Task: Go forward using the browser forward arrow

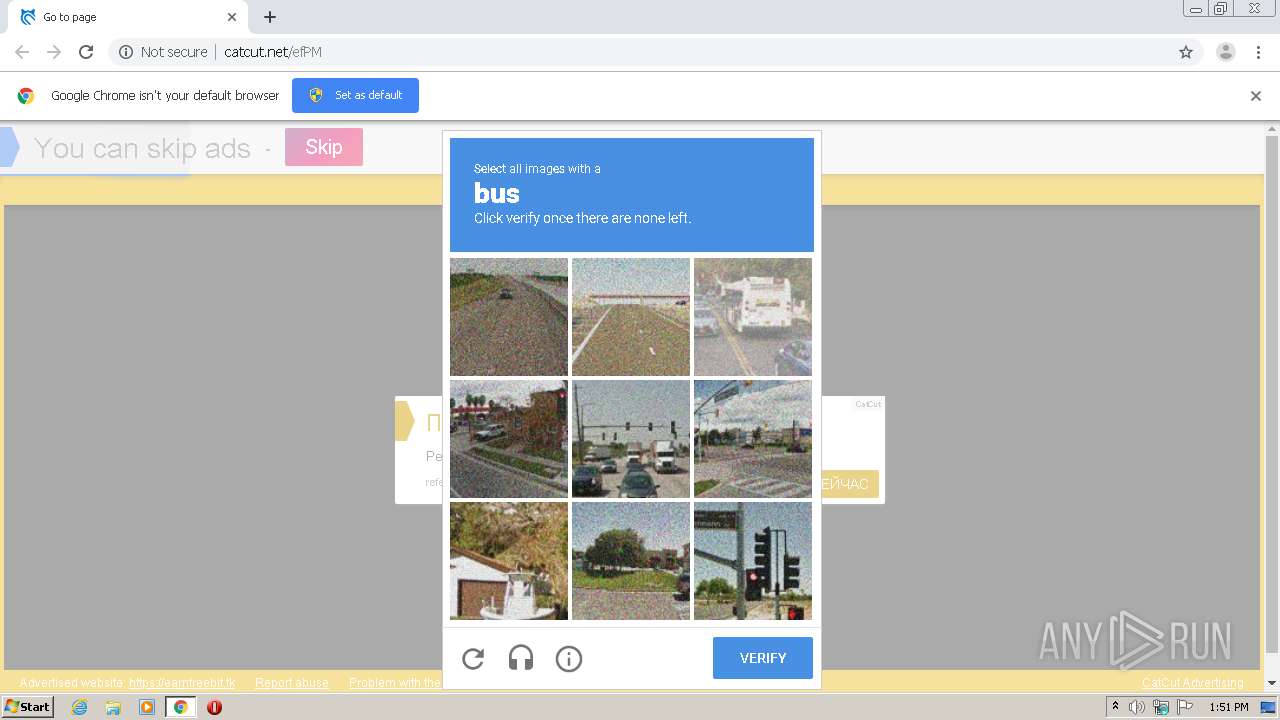Action: 54,52
